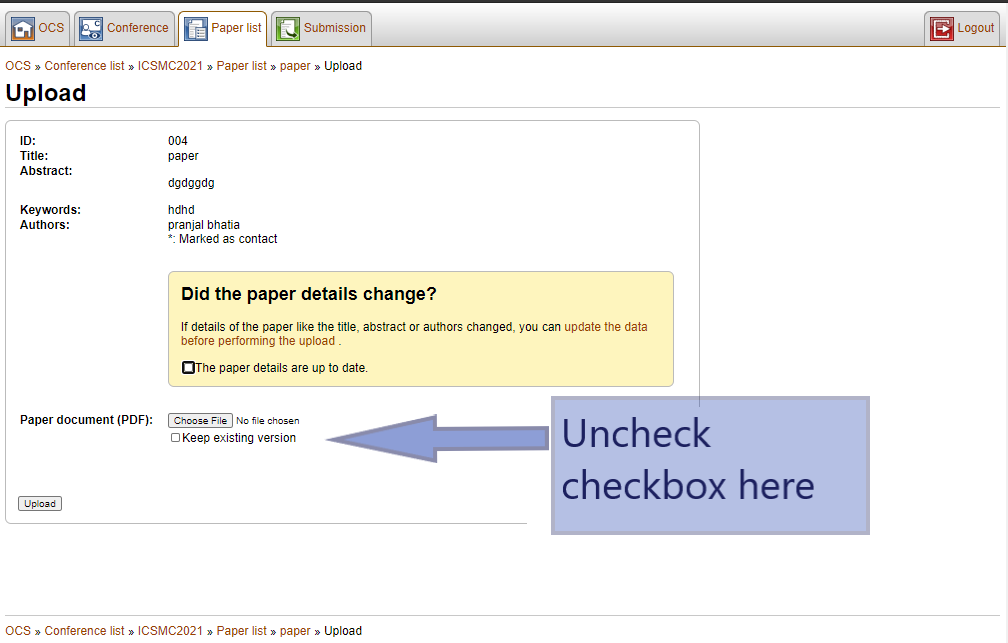Go to OCS in top breadcrumb

coord(18,66)
